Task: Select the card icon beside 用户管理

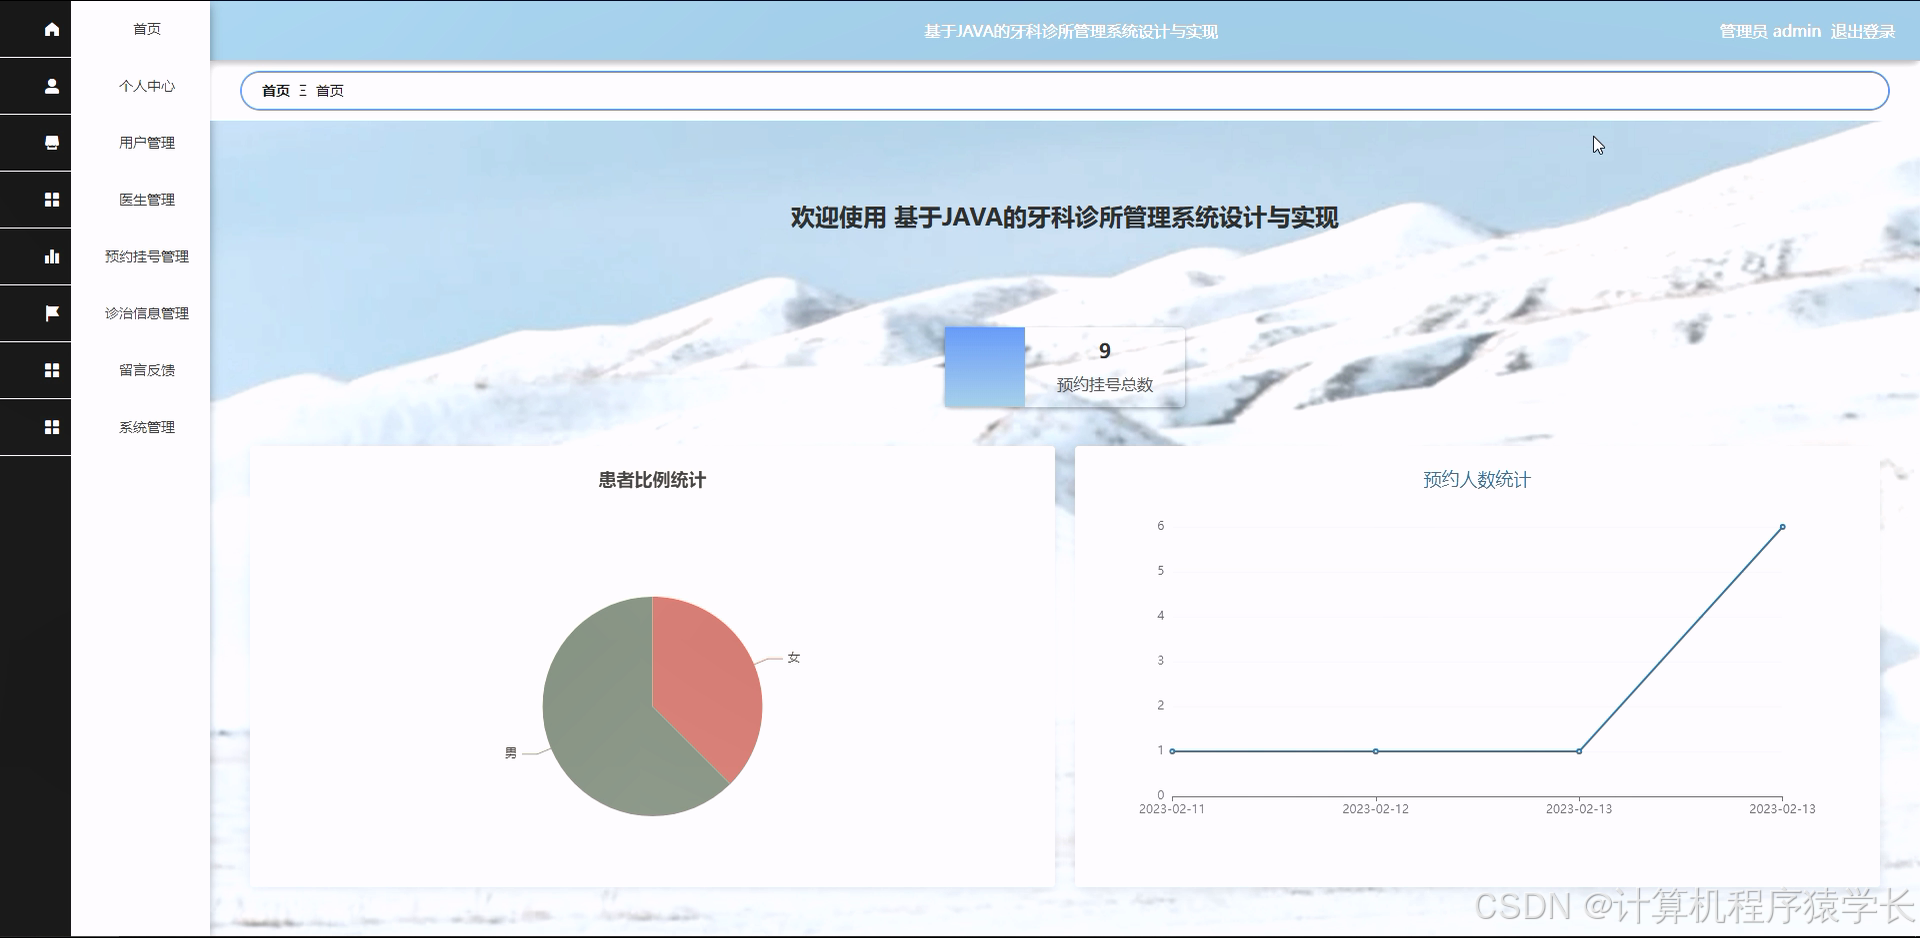Action: [x=50, y=142]
